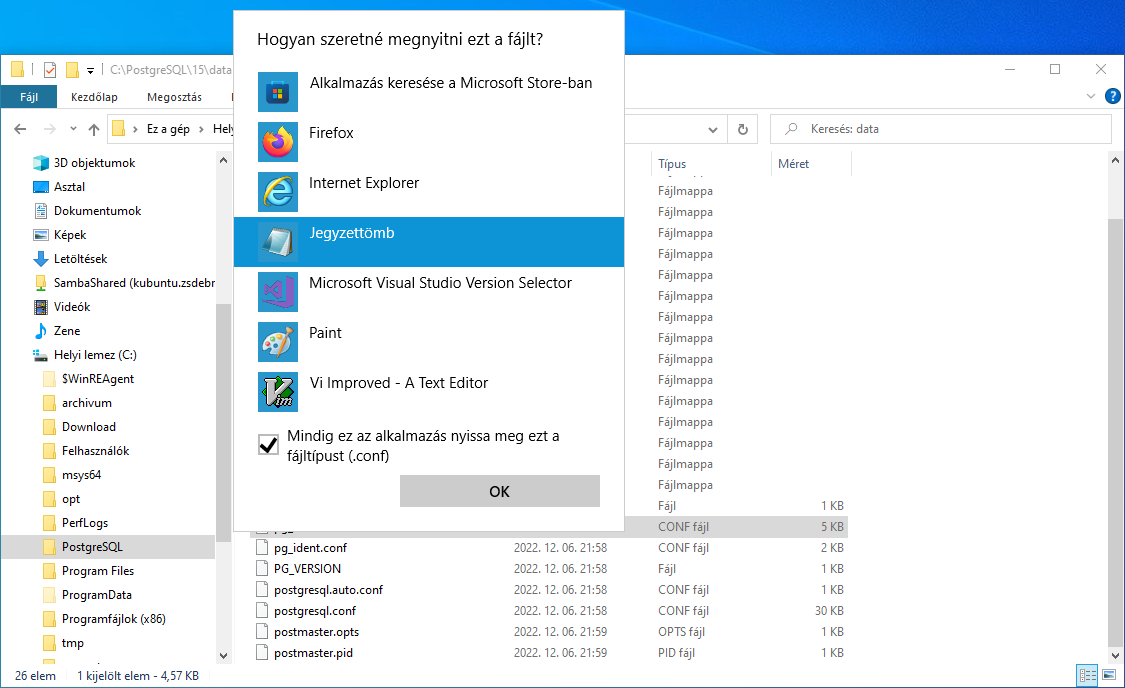Image resolution: width=1125 pixels, height=688 pixels.
Task: Open the Program Files folder in tree
Action: click(98, 571)
